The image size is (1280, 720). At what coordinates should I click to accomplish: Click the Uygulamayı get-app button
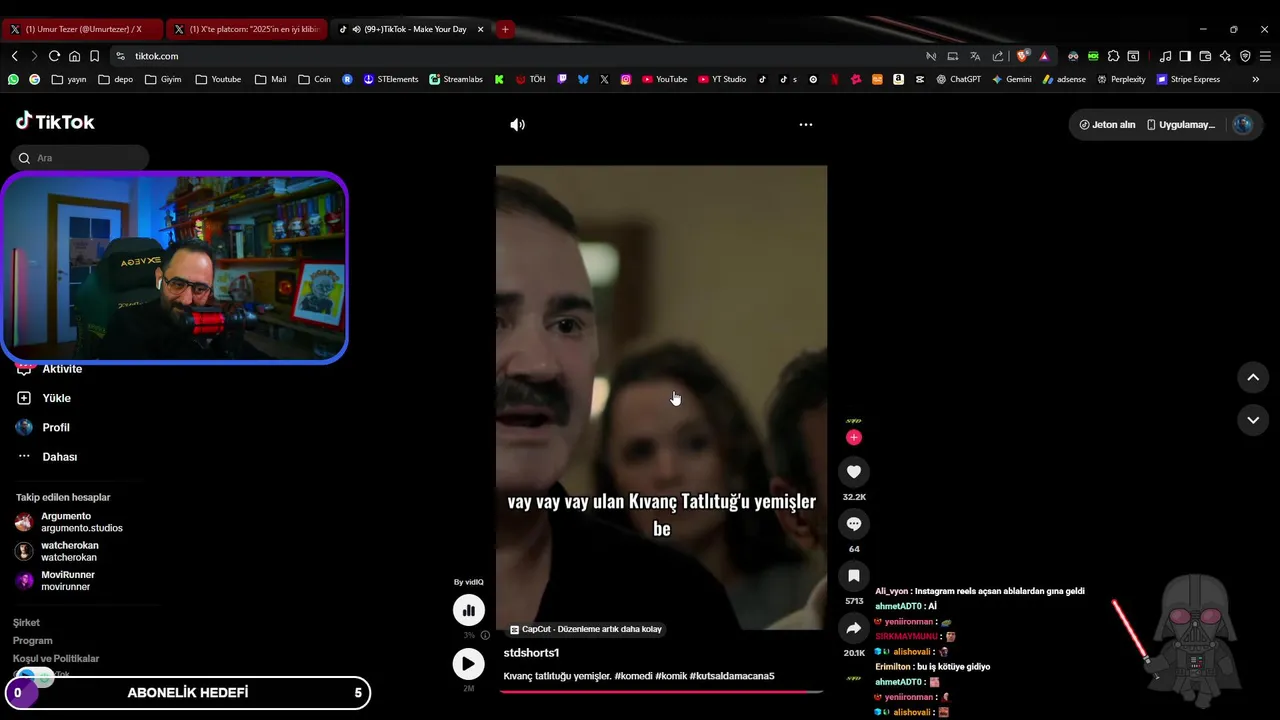click(x=1181, y=125)
